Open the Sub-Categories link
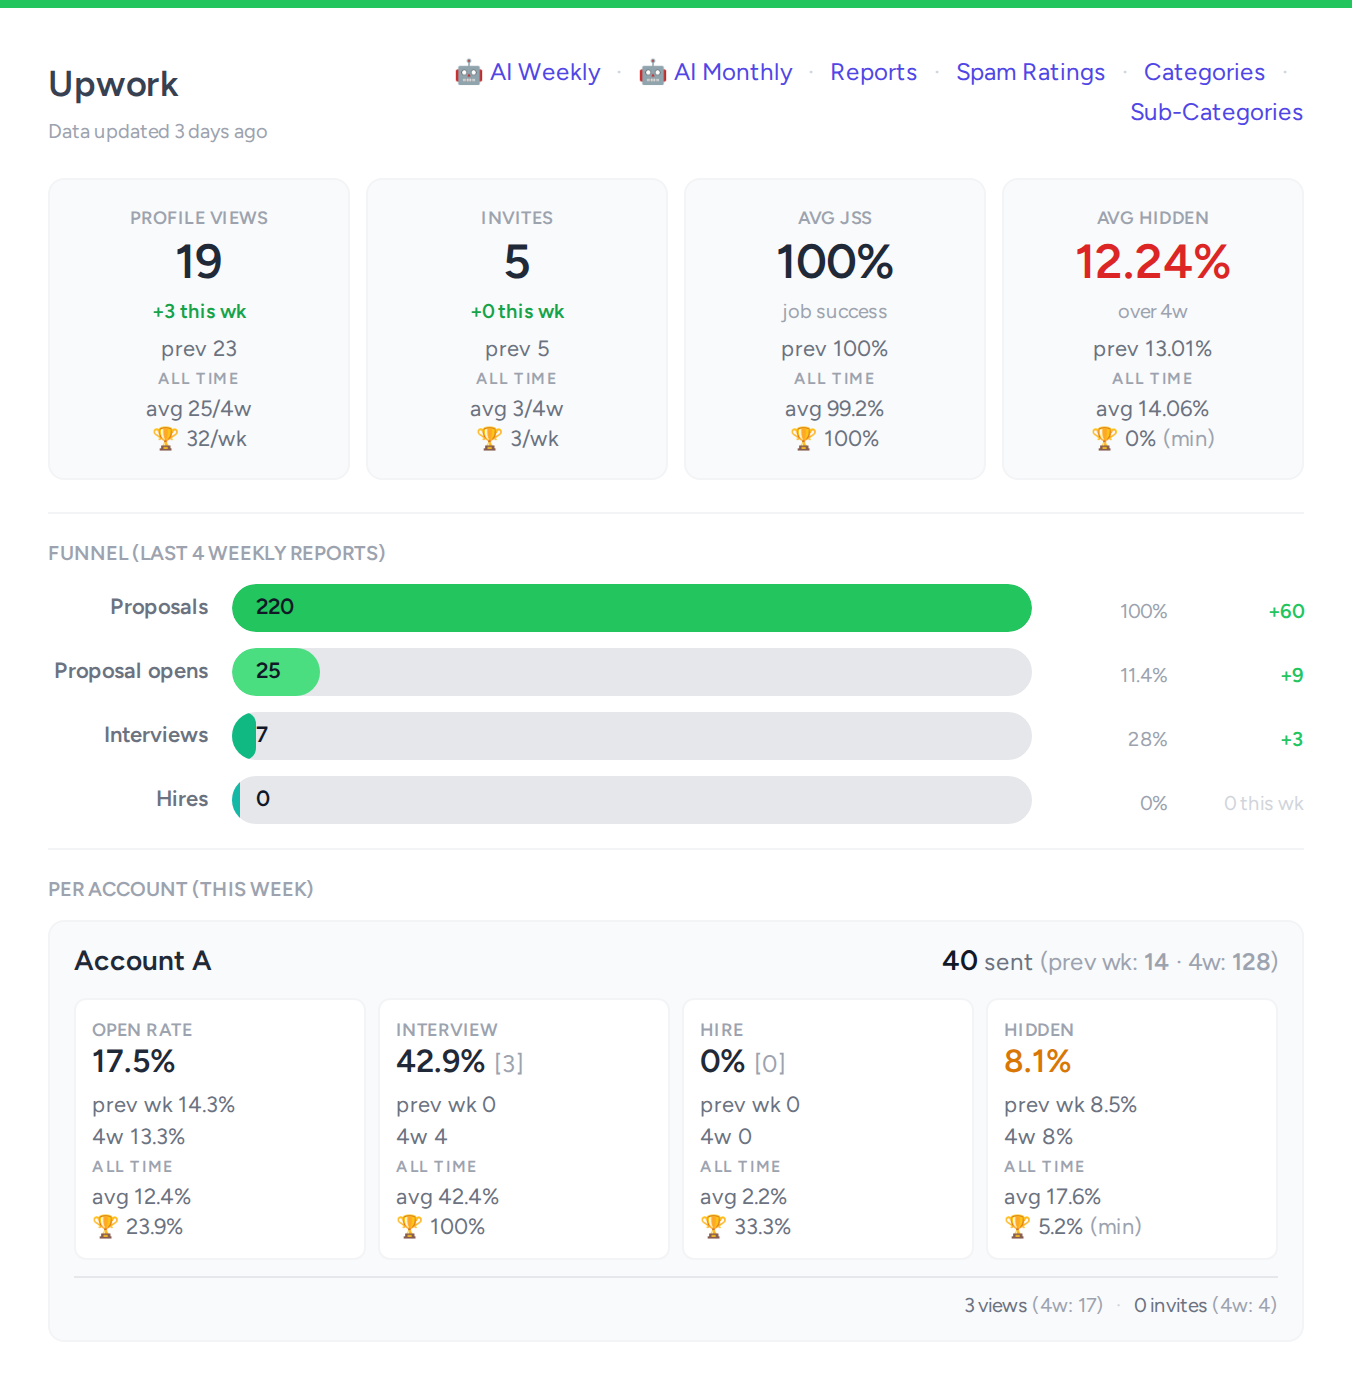Viewport: 1352px width, 1390px height. click(x=1216, y=112)
